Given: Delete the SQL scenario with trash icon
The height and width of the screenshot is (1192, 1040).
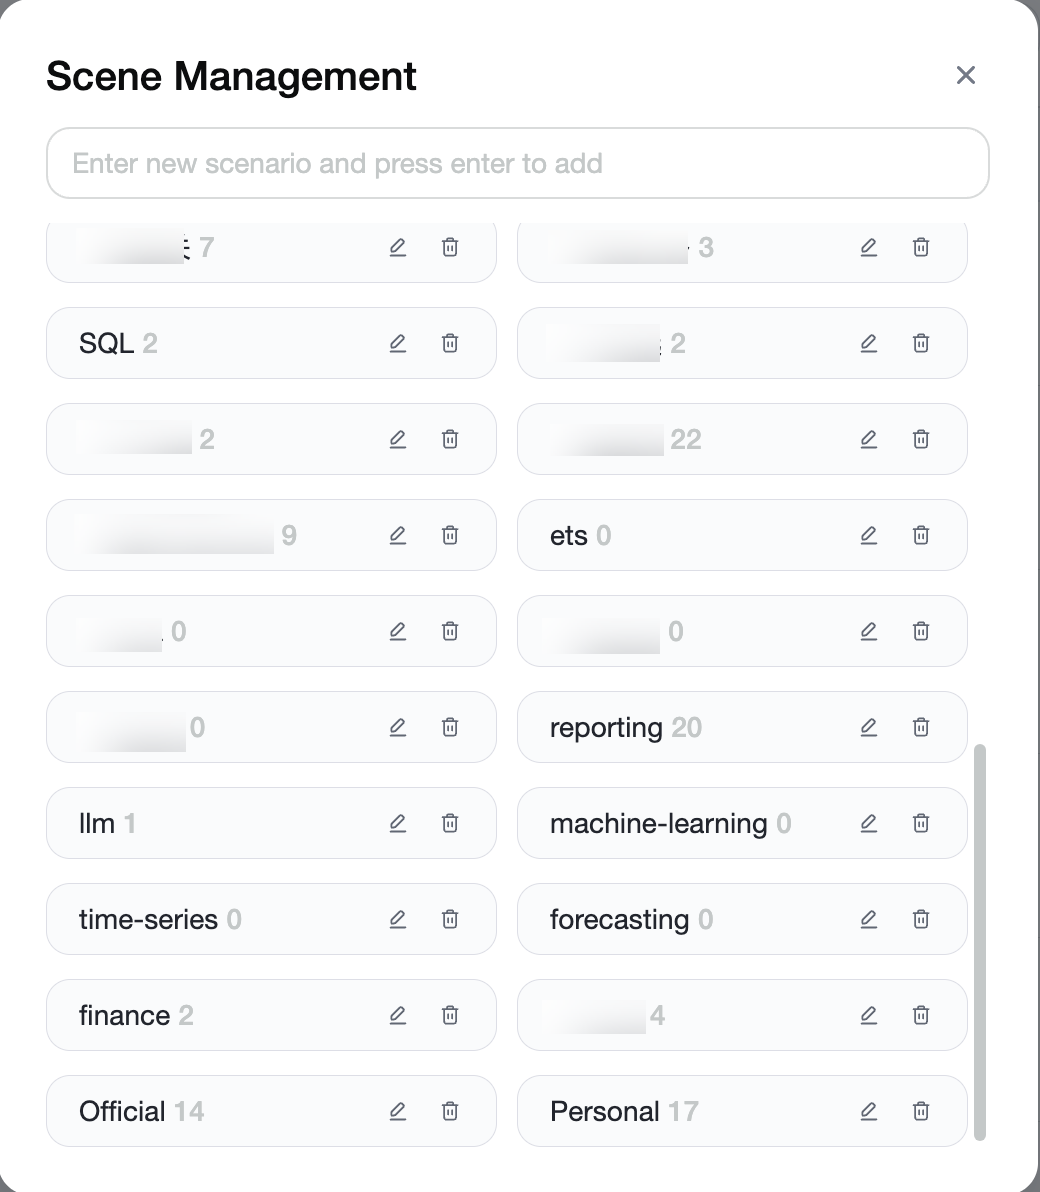Looking at the screenshot, I should point(450,343).
